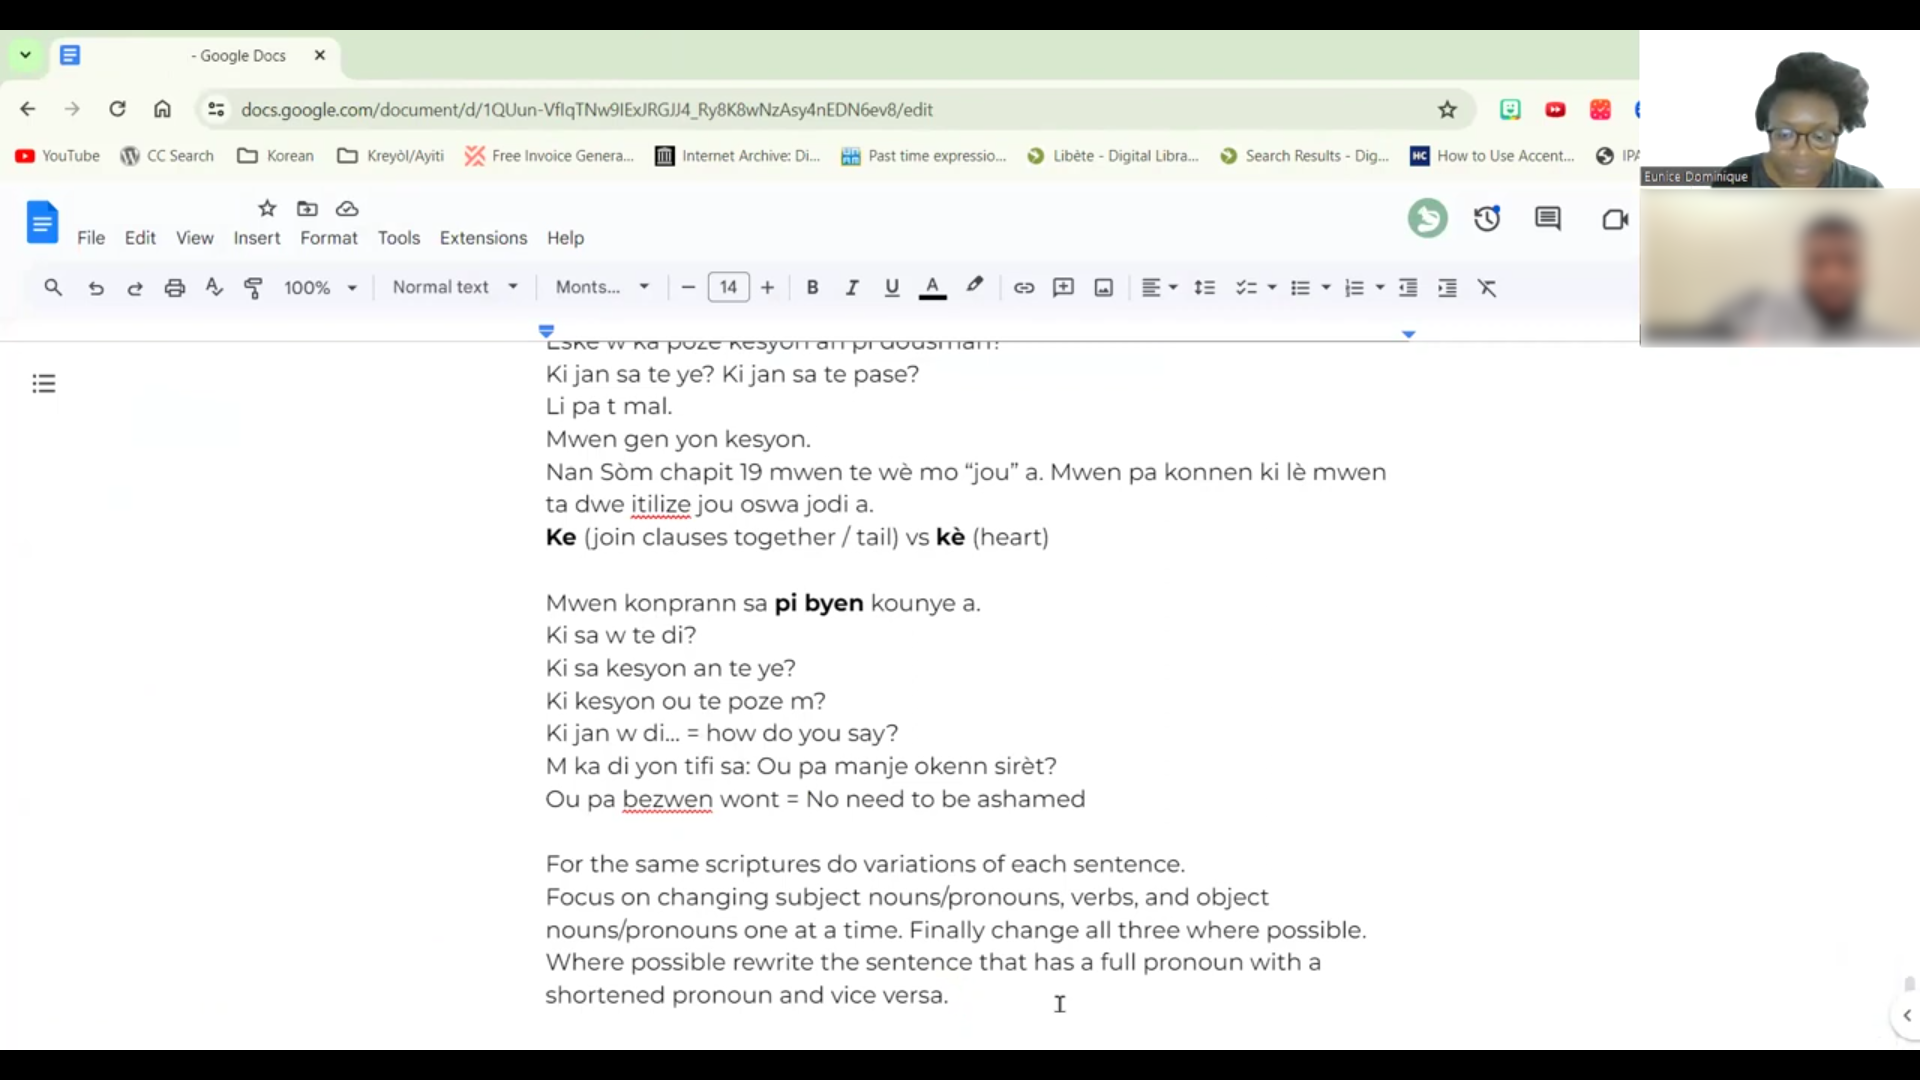Enable italic formatting
Viewport: 1920px width, 1080px height.
click(852, 287)
